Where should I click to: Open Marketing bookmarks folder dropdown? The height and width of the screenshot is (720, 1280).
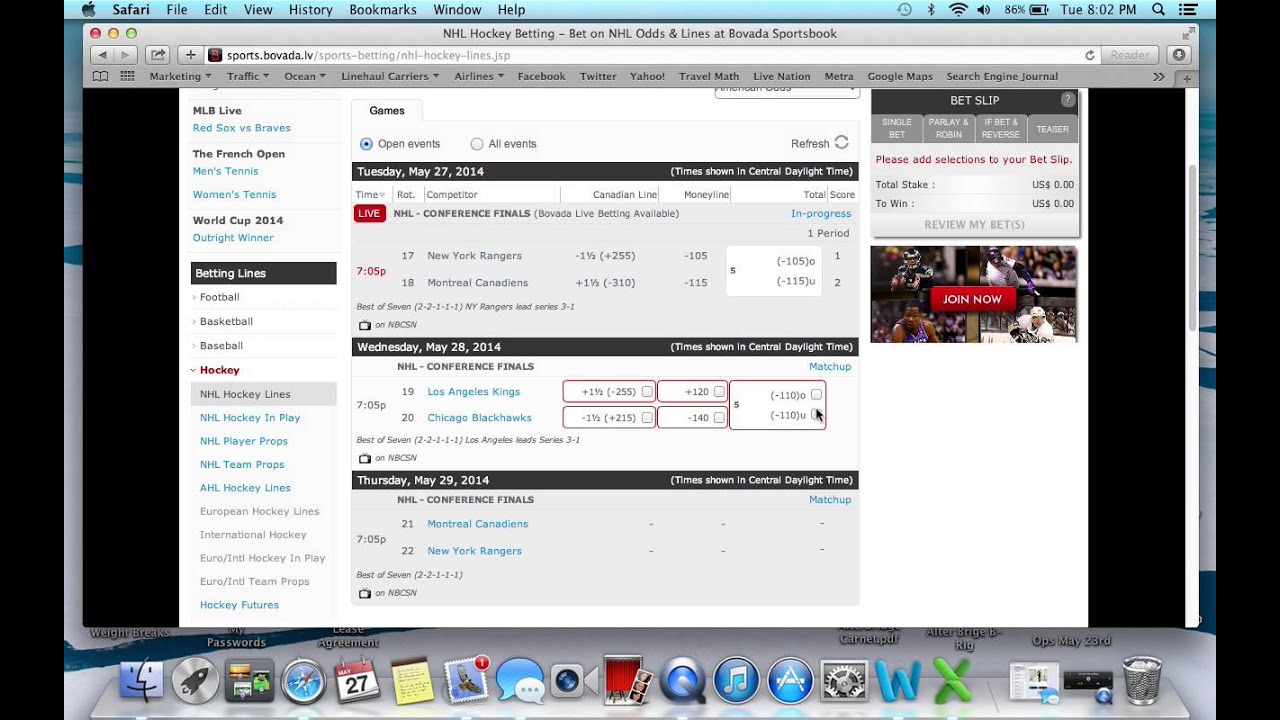click(x=181, y=76)
